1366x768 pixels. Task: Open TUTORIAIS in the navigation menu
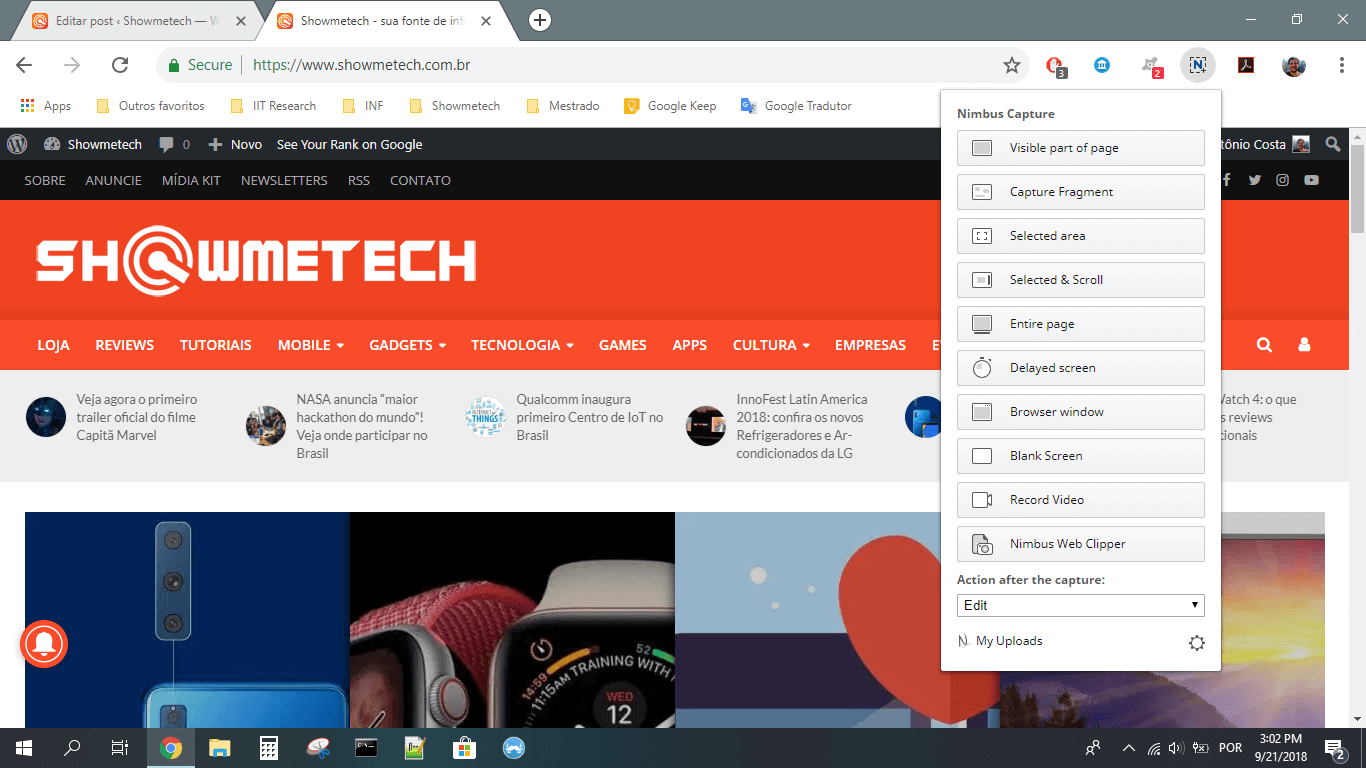click(x=216, y=345)
